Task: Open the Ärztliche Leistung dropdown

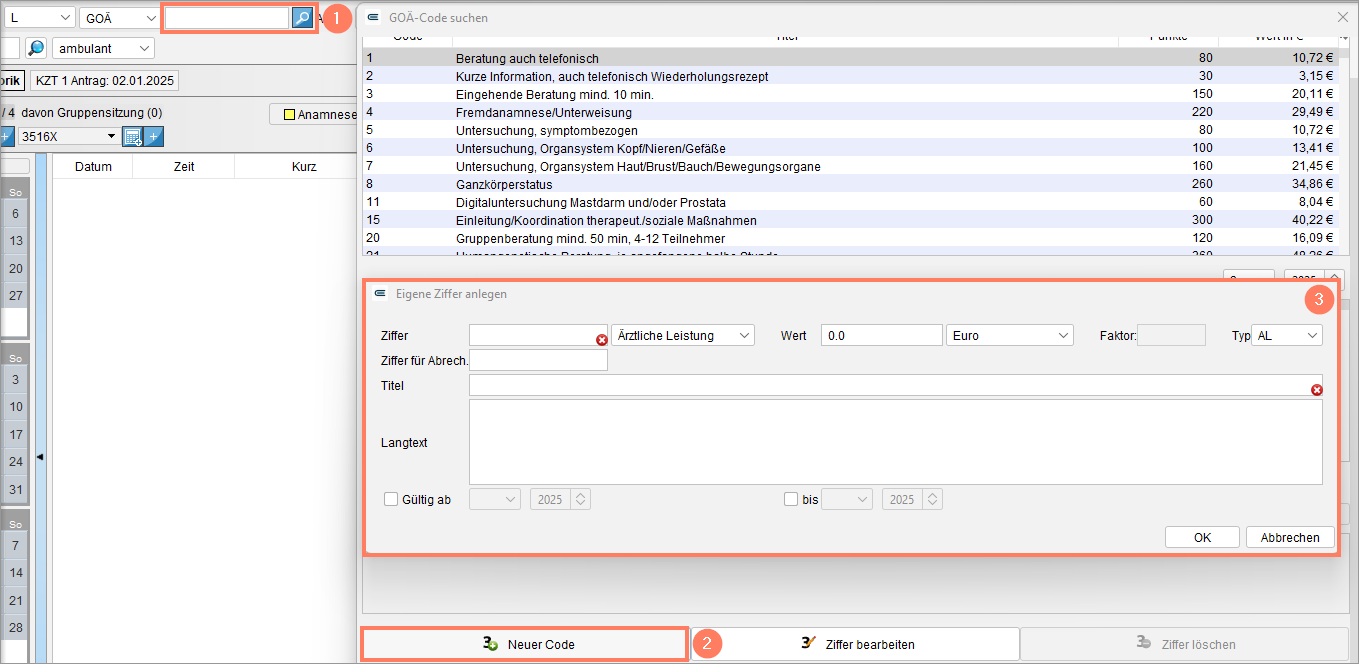Action: (684, 336)
